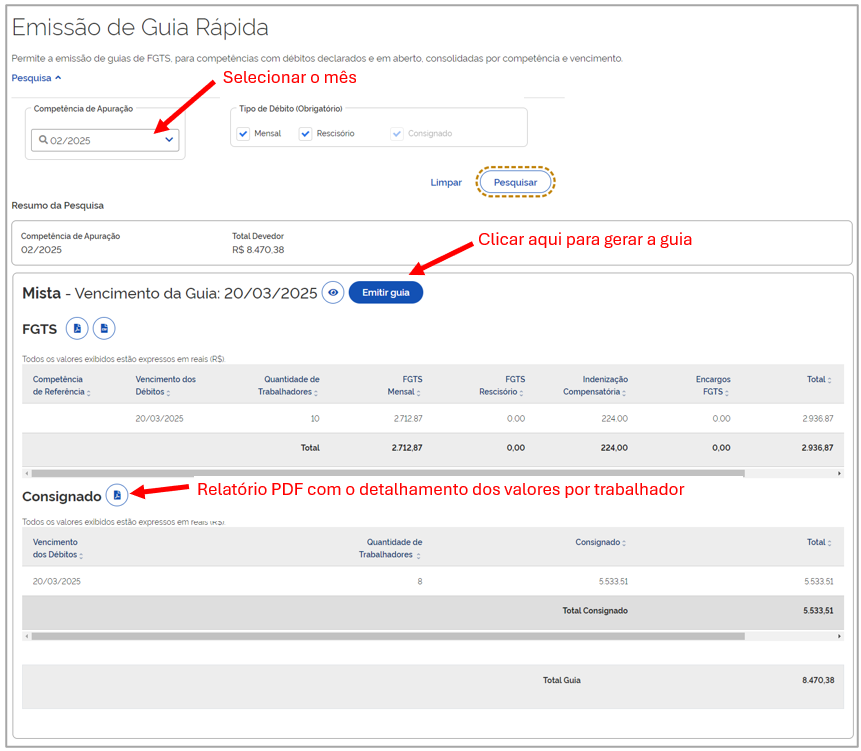Viewport: 861px width, 751px height.
Task: Download the Consignado PDF report icon
Action: [x=117, y=495]
